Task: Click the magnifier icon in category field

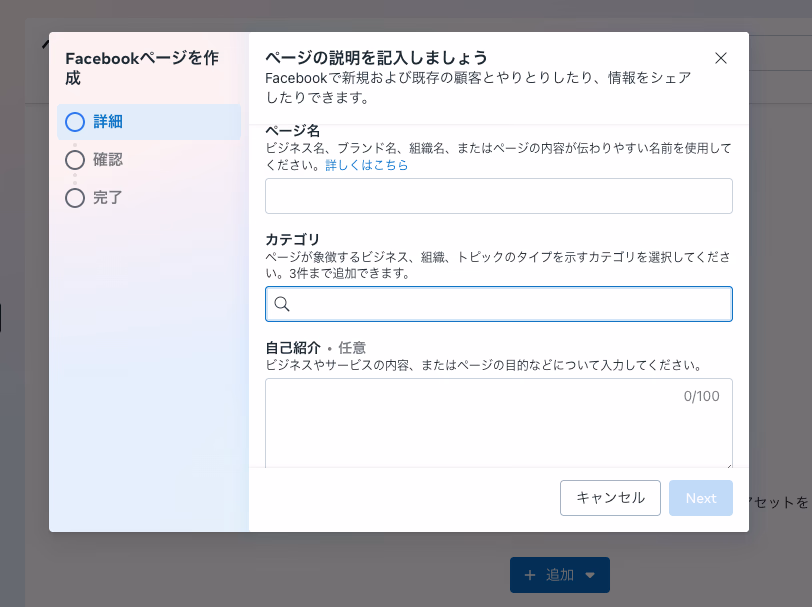Action: pyautogui.click(x=282, y=304)
